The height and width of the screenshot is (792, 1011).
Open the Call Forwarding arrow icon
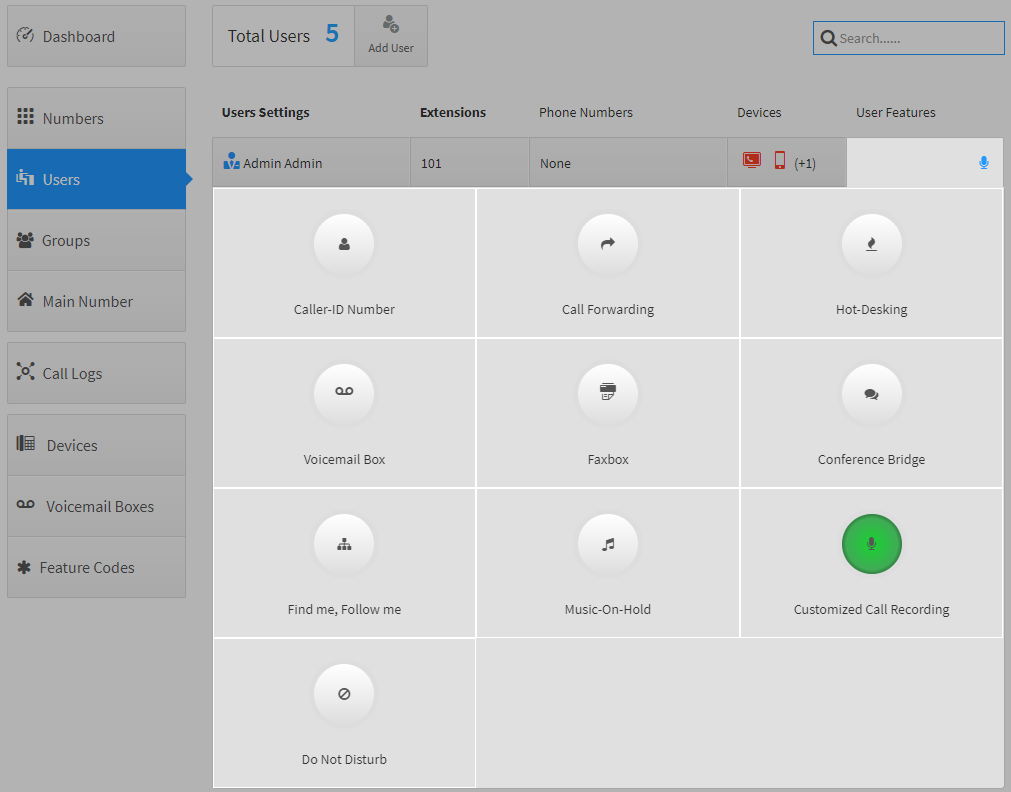coord(607,244)
